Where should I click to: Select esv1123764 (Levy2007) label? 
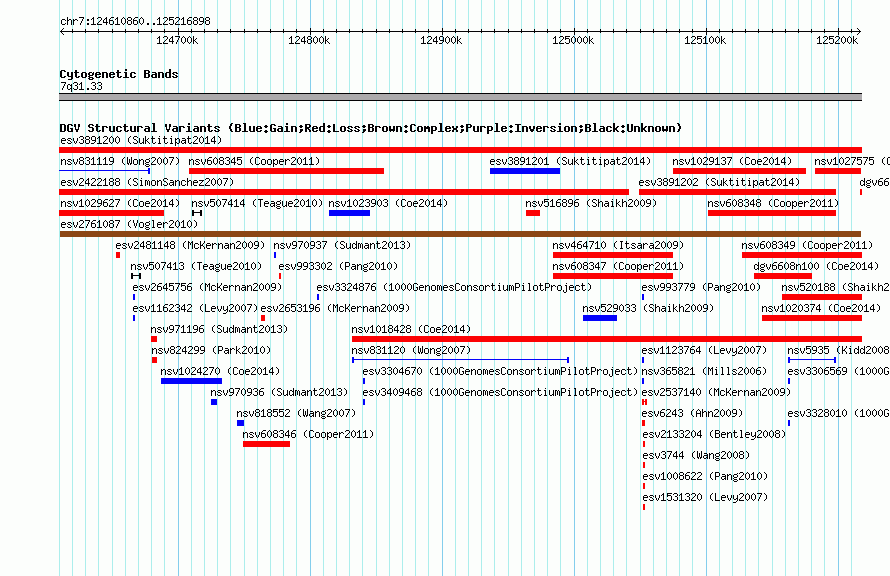pos(704,350)
